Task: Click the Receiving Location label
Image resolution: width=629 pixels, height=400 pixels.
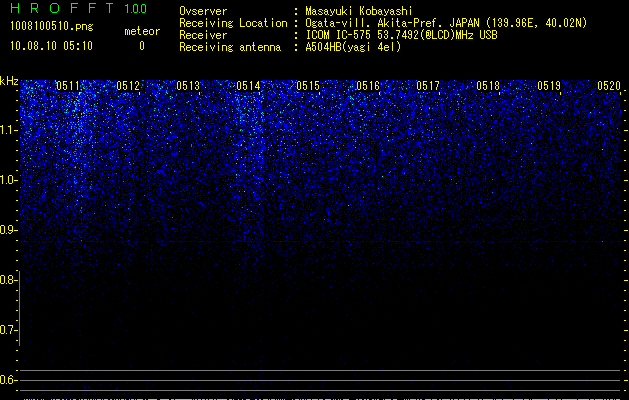Action: 233,23
